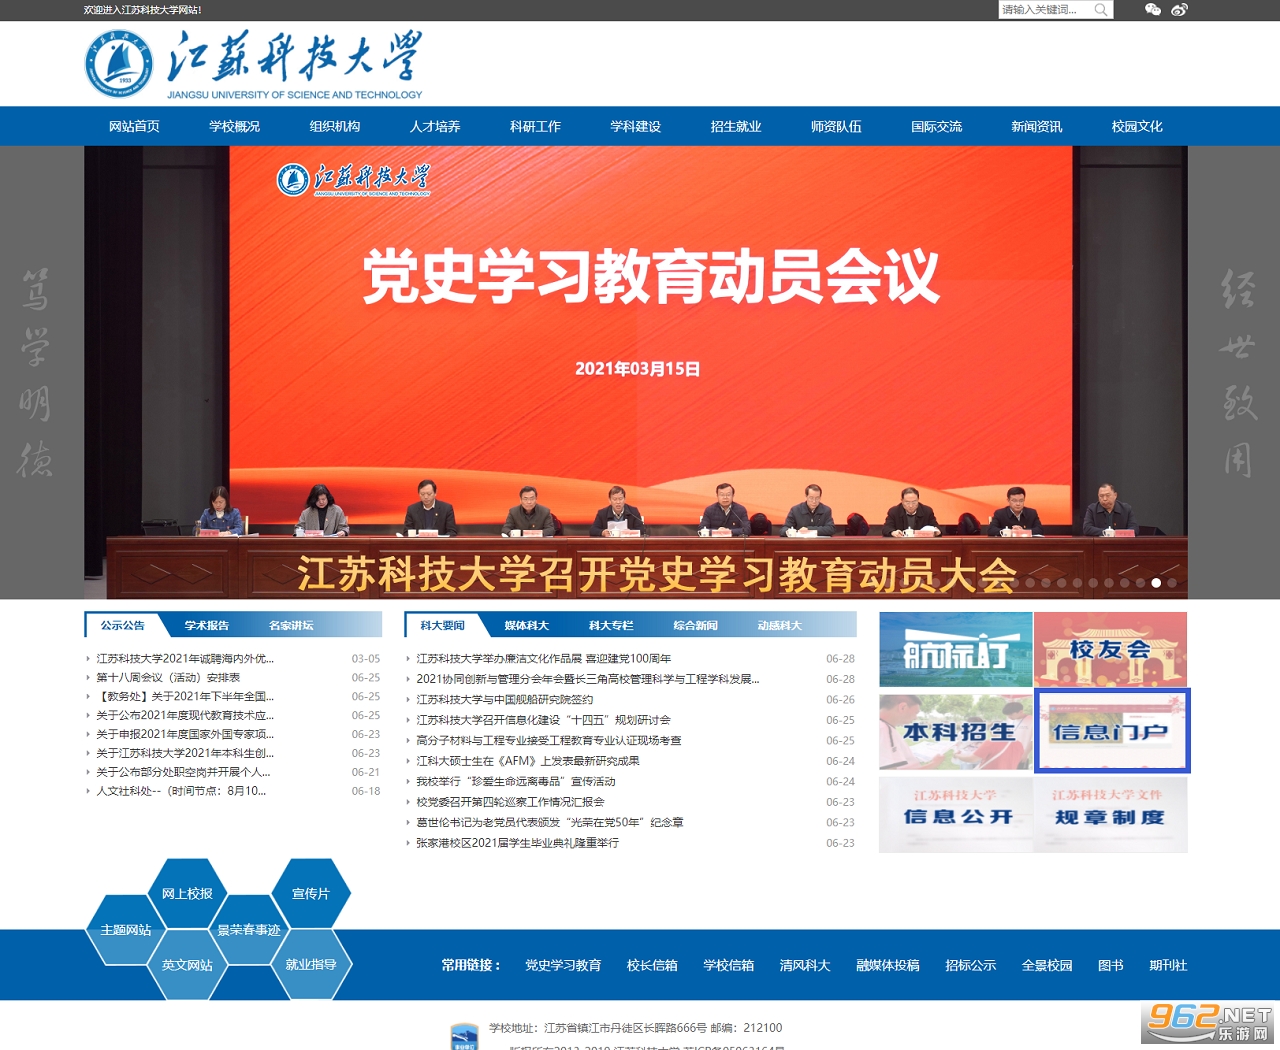Open 清风科大 footer link
The width and height of the screenshot is (1280, 1050).
coord(805,965)
